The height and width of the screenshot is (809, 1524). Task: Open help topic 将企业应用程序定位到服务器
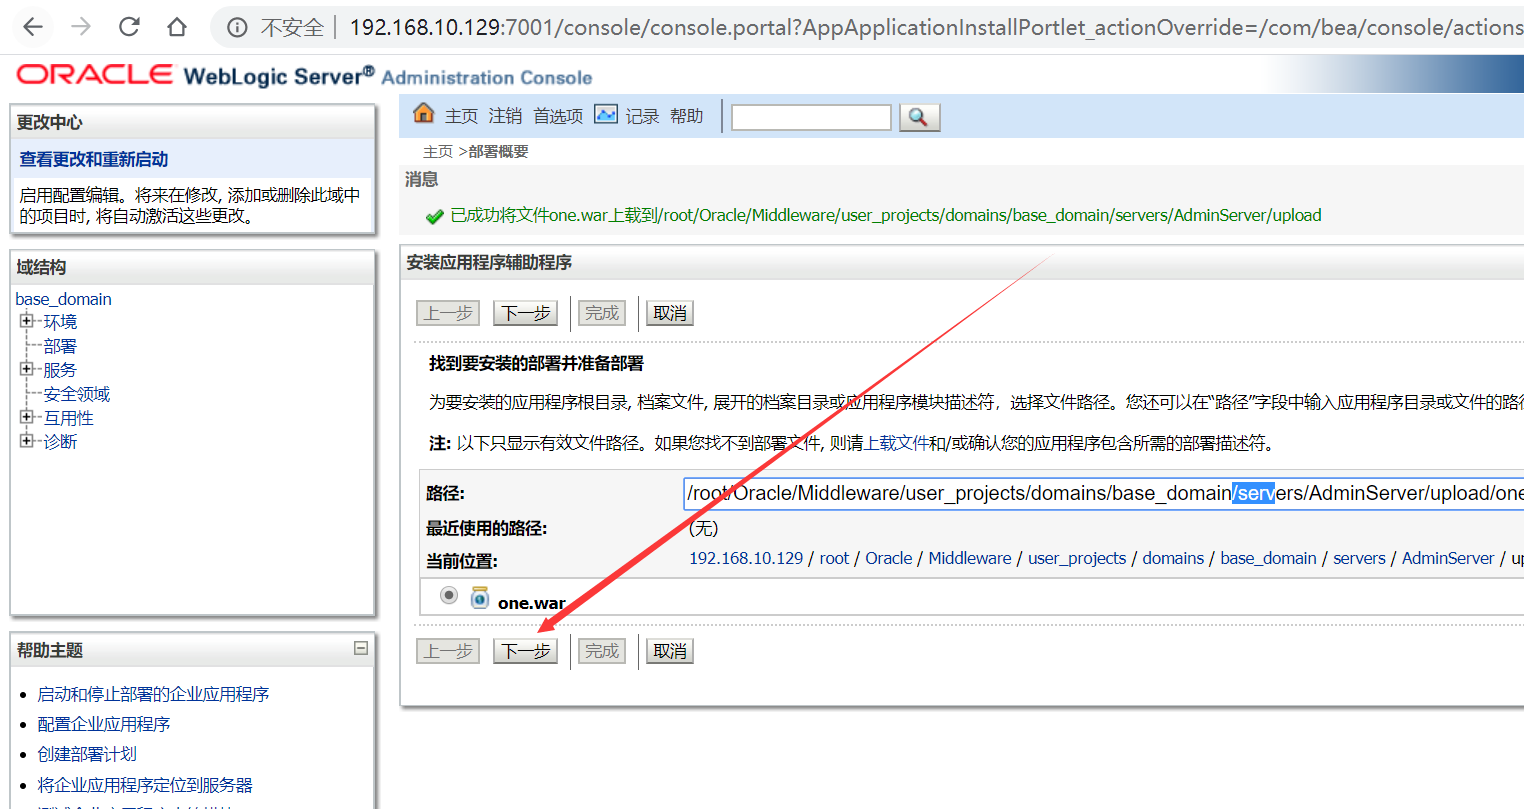(145, 785)
